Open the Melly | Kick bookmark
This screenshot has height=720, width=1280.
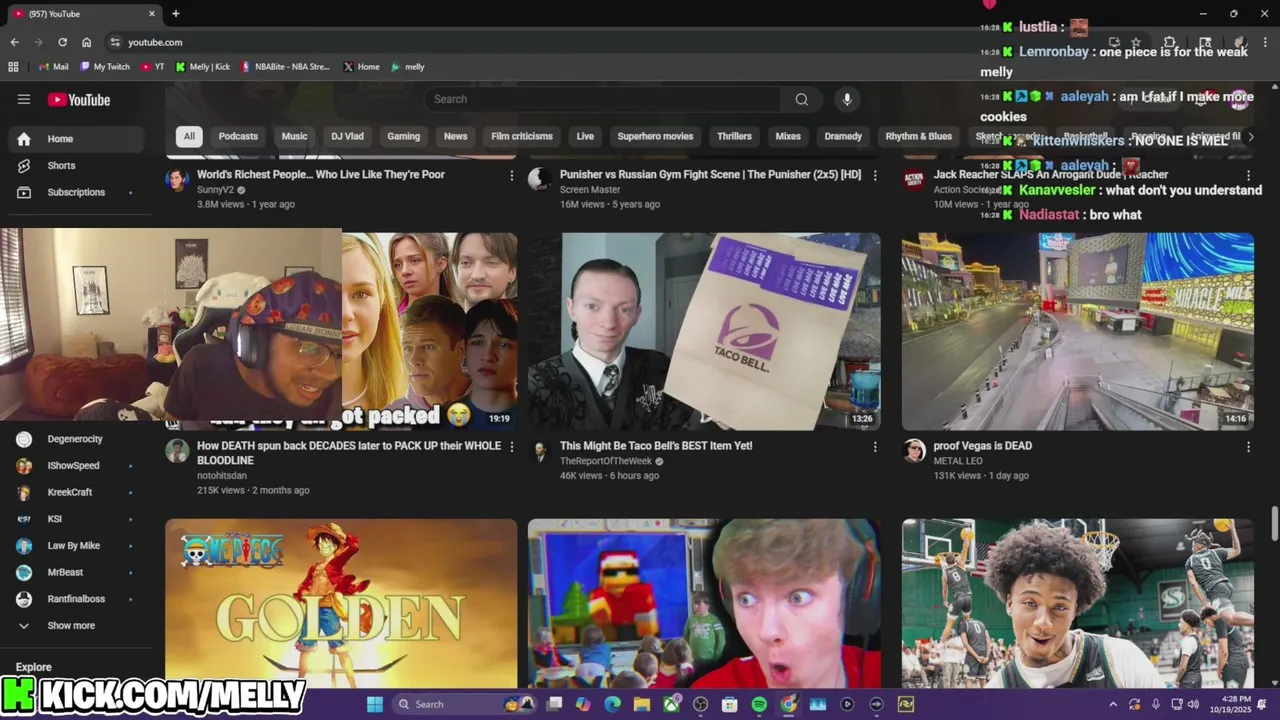203,67
